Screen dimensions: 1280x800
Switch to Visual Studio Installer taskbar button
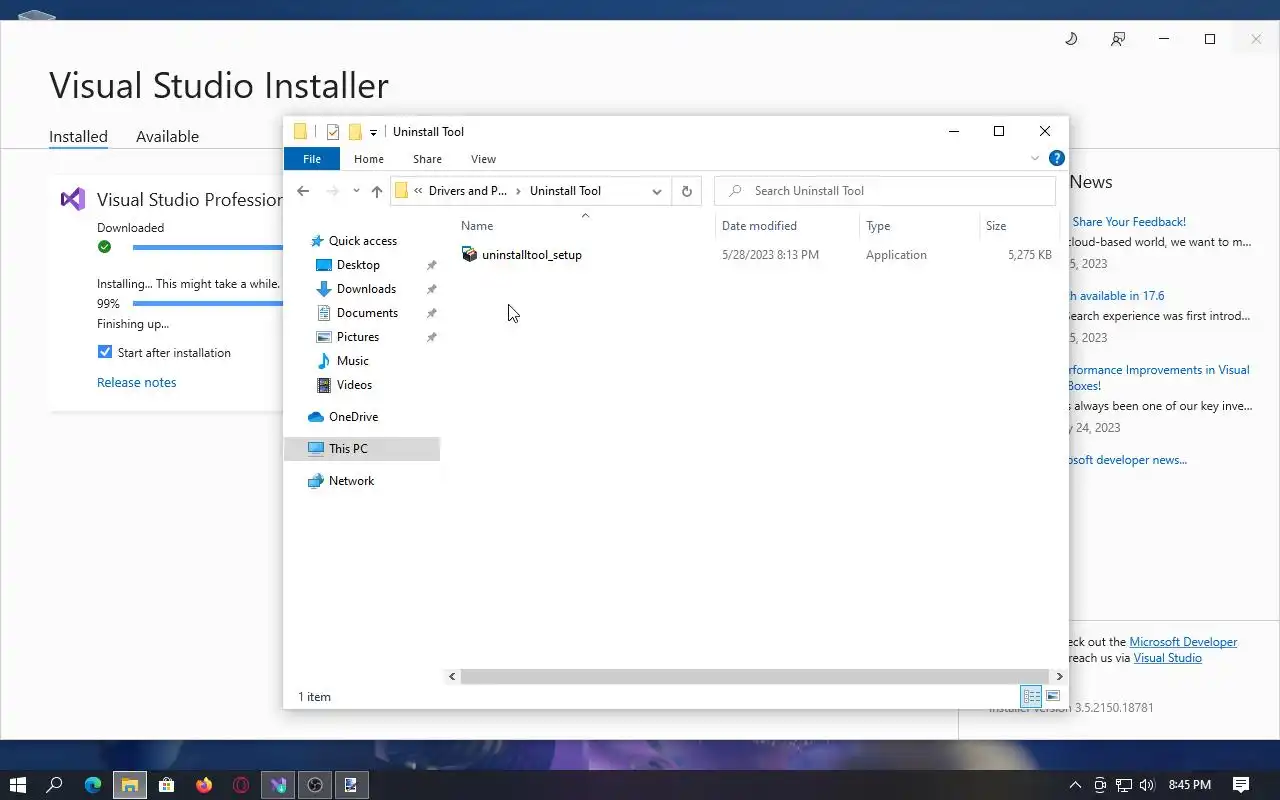[x=278, y=785]
